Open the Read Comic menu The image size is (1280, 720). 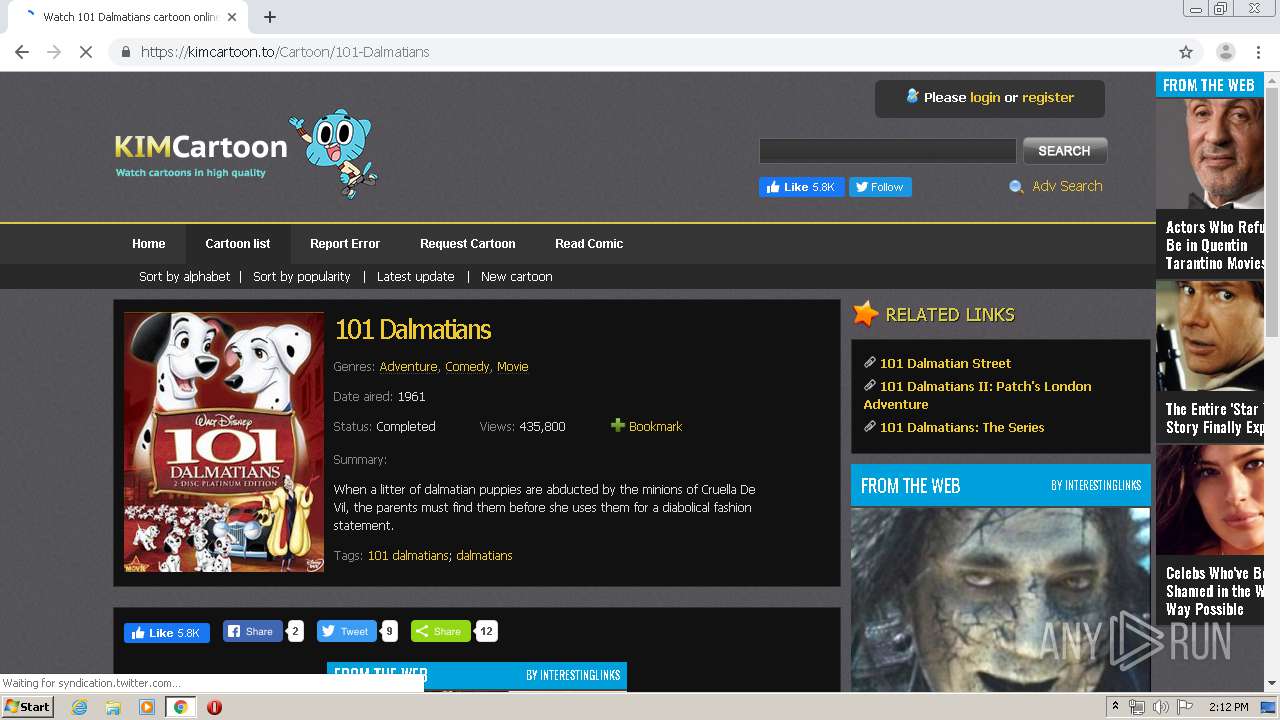pos(589,244)
